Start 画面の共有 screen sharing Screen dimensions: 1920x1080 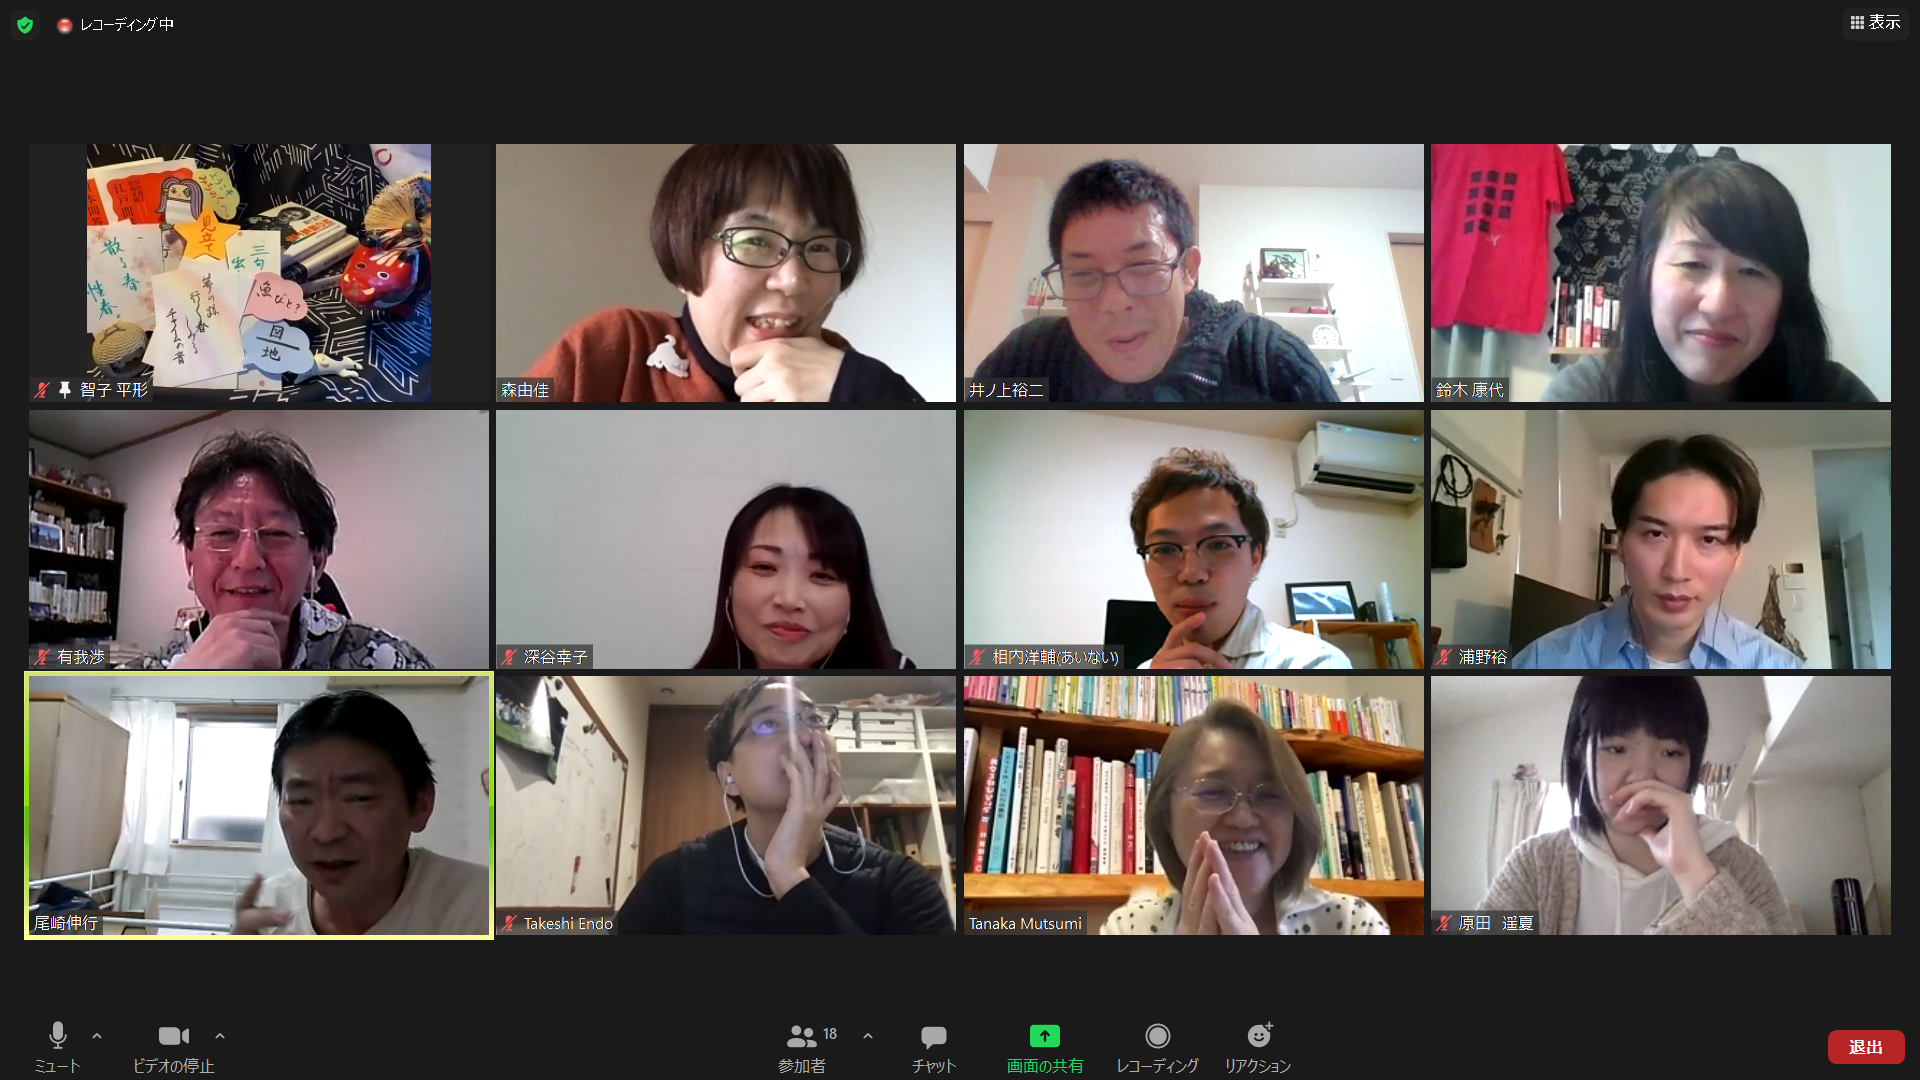1044,1047
